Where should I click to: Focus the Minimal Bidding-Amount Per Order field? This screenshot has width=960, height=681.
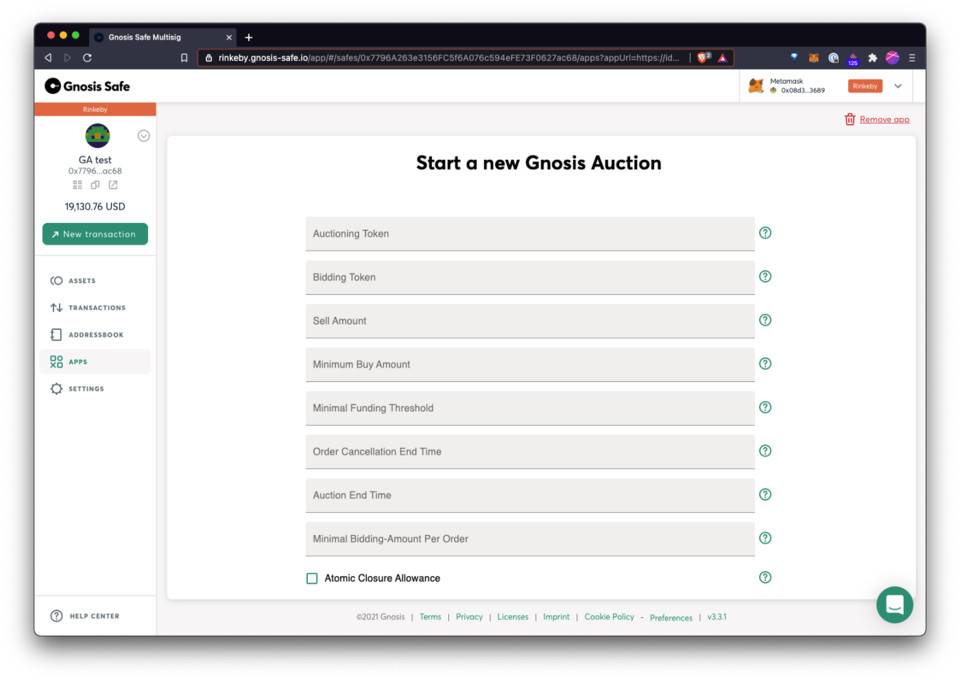click(530, 538)
